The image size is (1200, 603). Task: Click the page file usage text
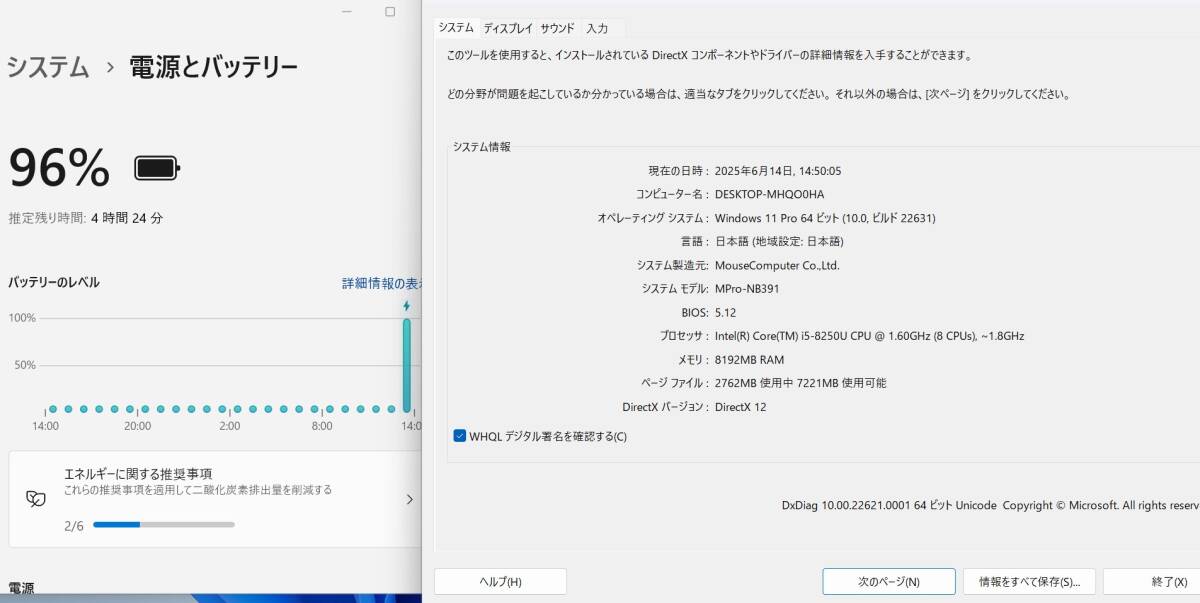pyautogui.click(x=800, y=383)
